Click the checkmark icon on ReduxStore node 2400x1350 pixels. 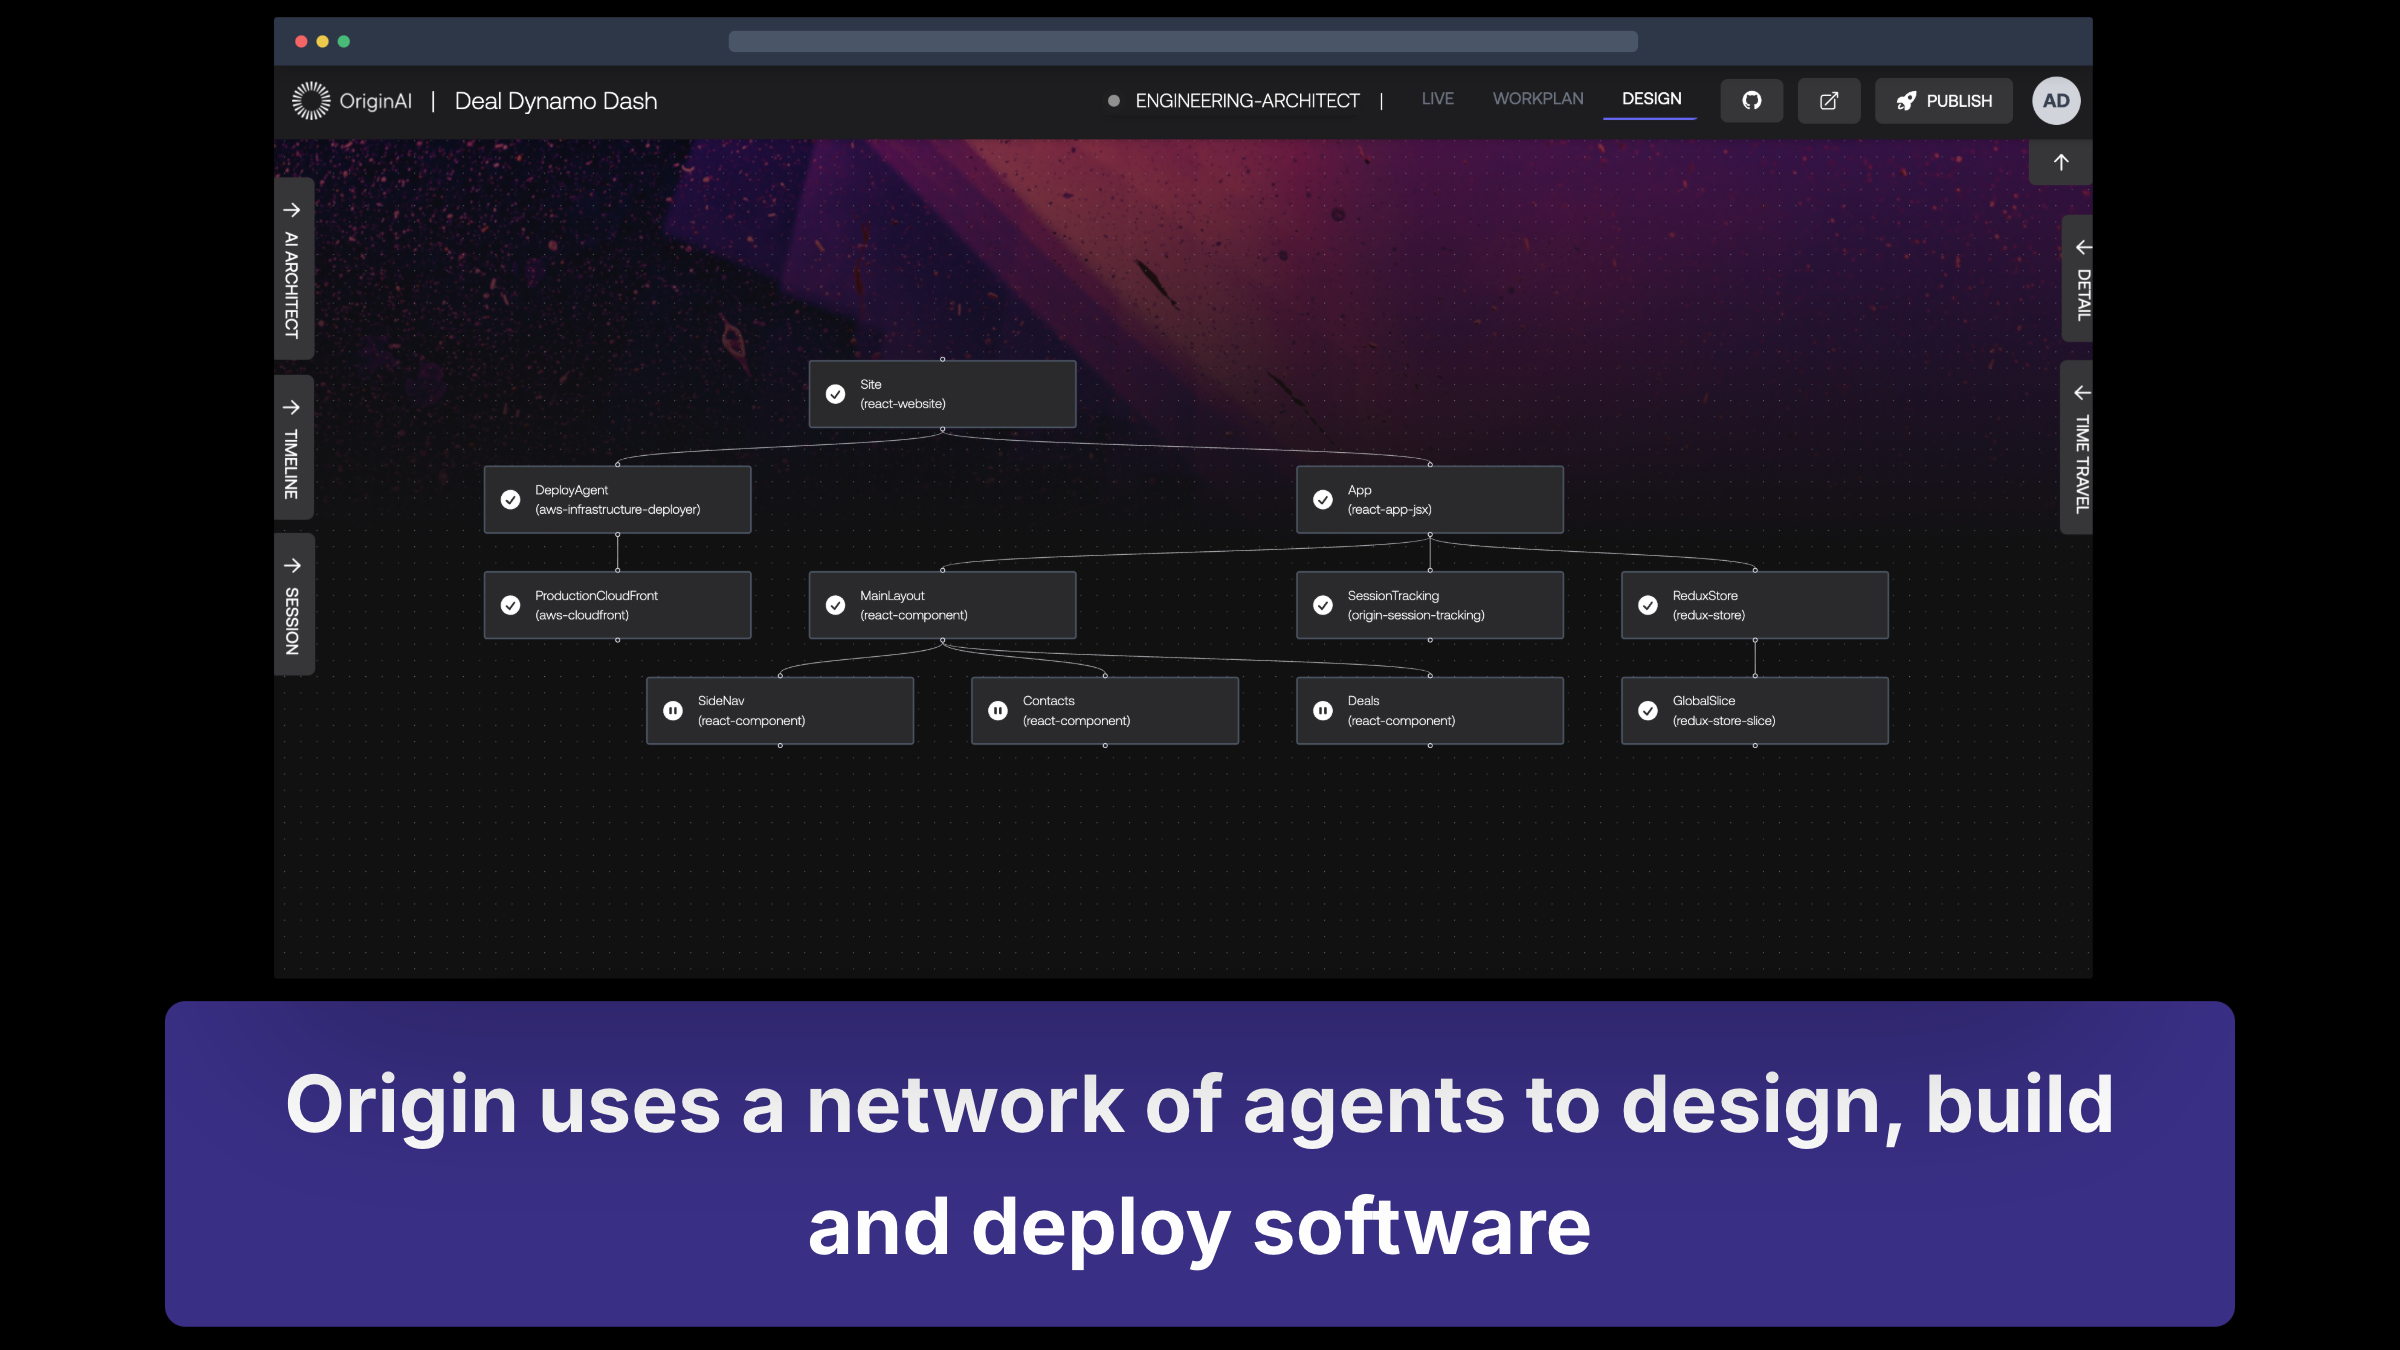point(1648,605)
